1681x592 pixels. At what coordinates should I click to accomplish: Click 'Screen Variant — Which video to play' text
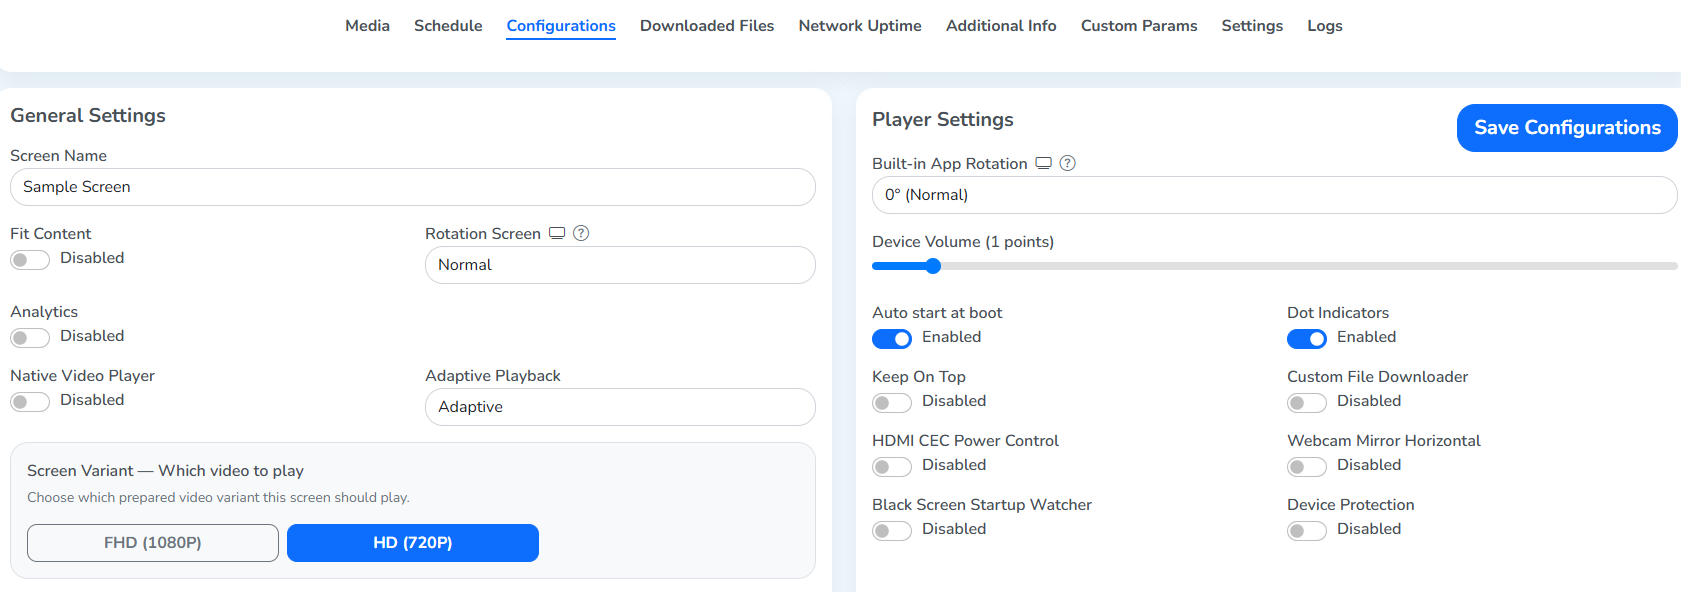(x=165, y=471)
